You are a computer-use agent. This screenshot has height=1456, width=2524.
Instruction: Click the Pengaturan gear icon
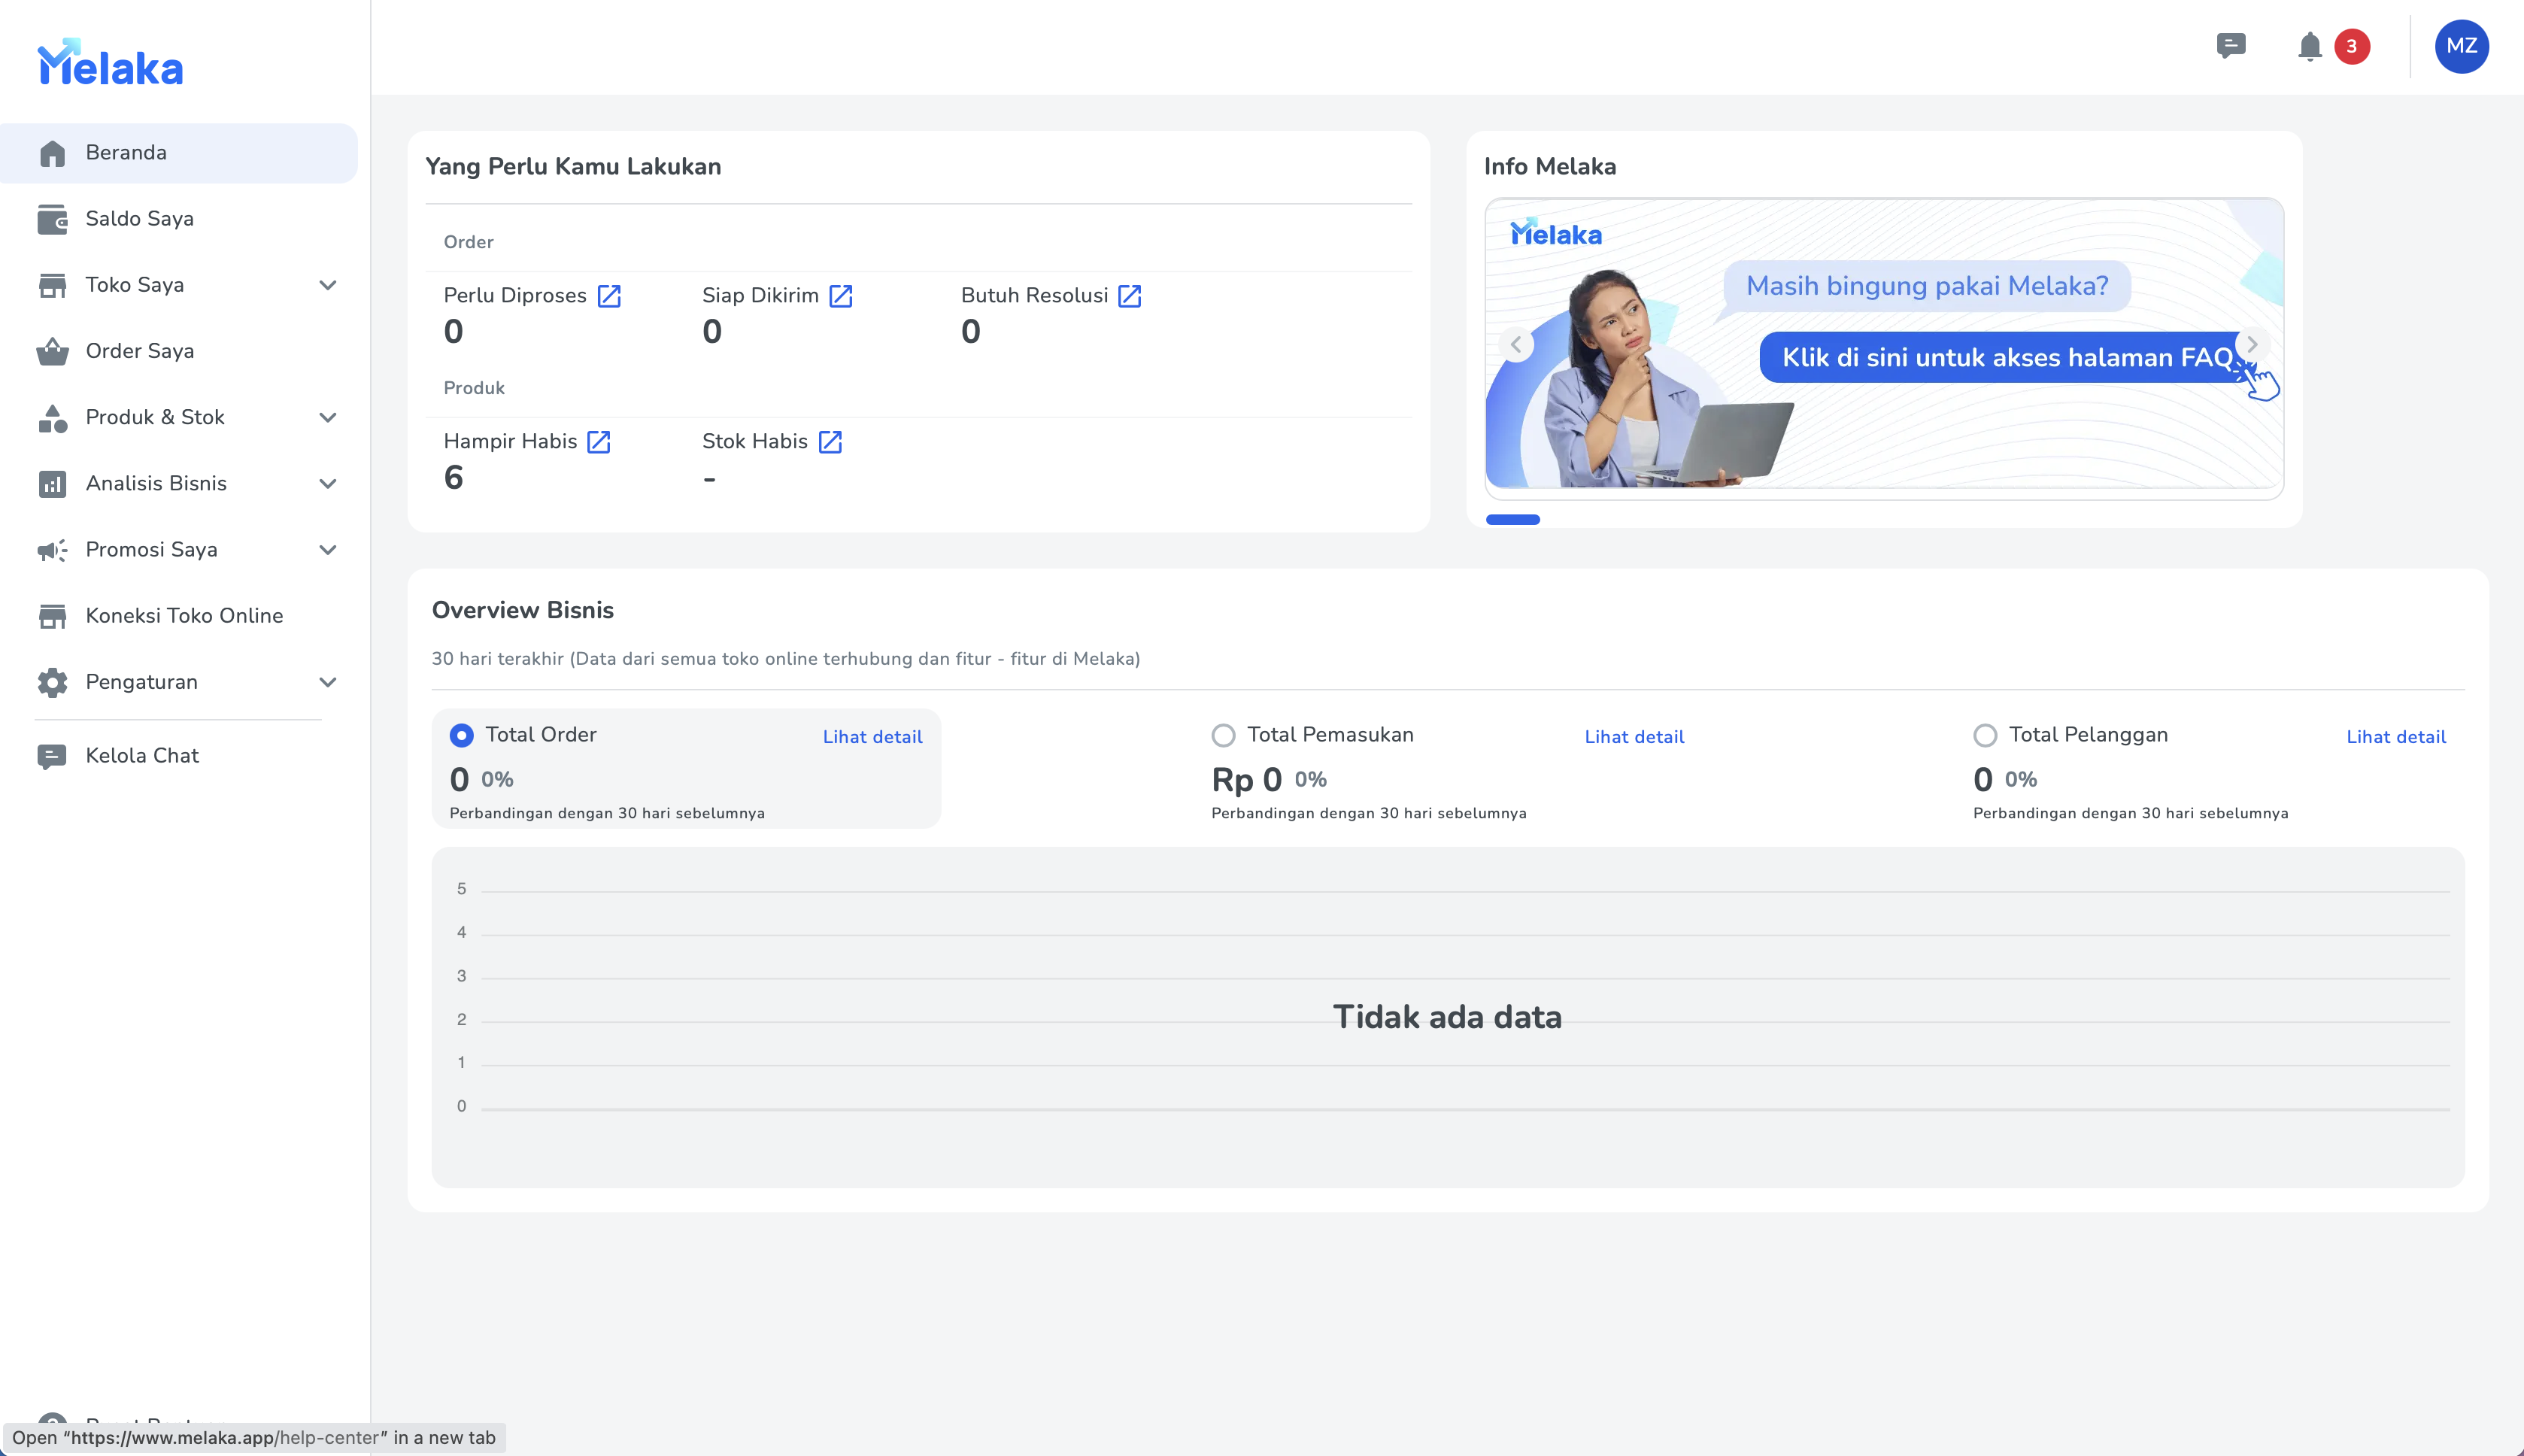click(x=52, y=682)
